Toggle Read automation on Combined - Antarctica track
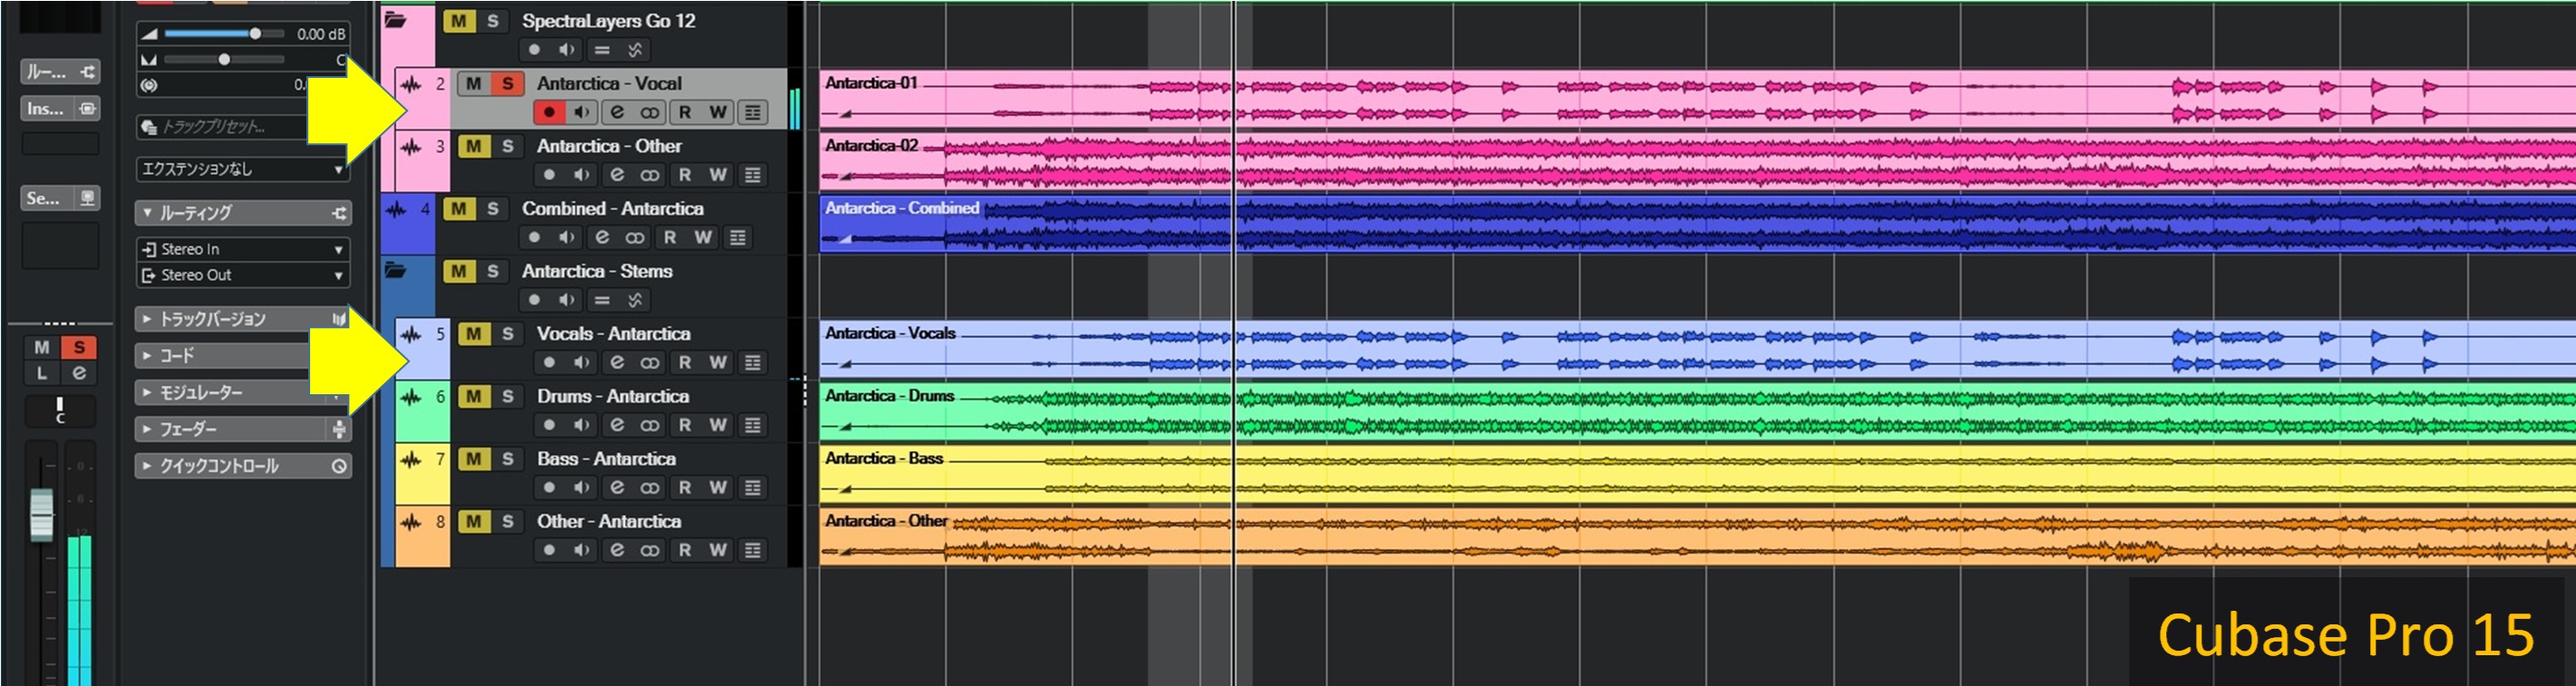Image resolution: width=2576 pixels, height=686 pixels. (670, 238)
